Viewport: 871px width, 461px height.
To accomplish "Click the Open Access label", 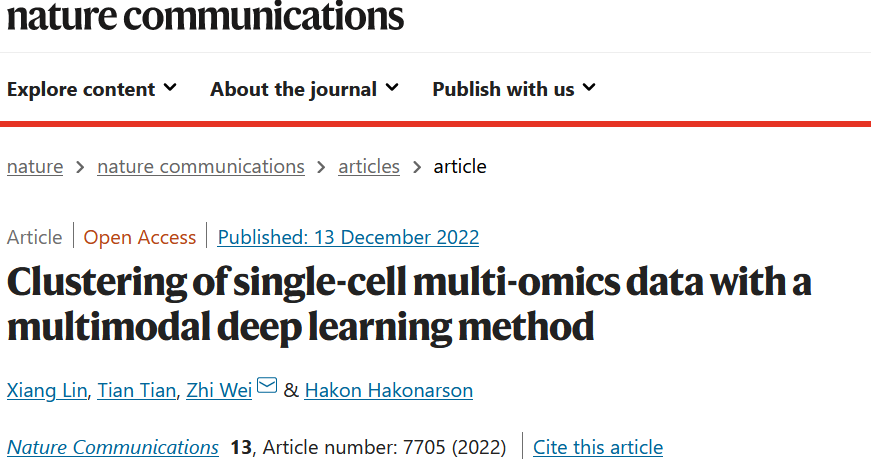I will tap(140, 238).
